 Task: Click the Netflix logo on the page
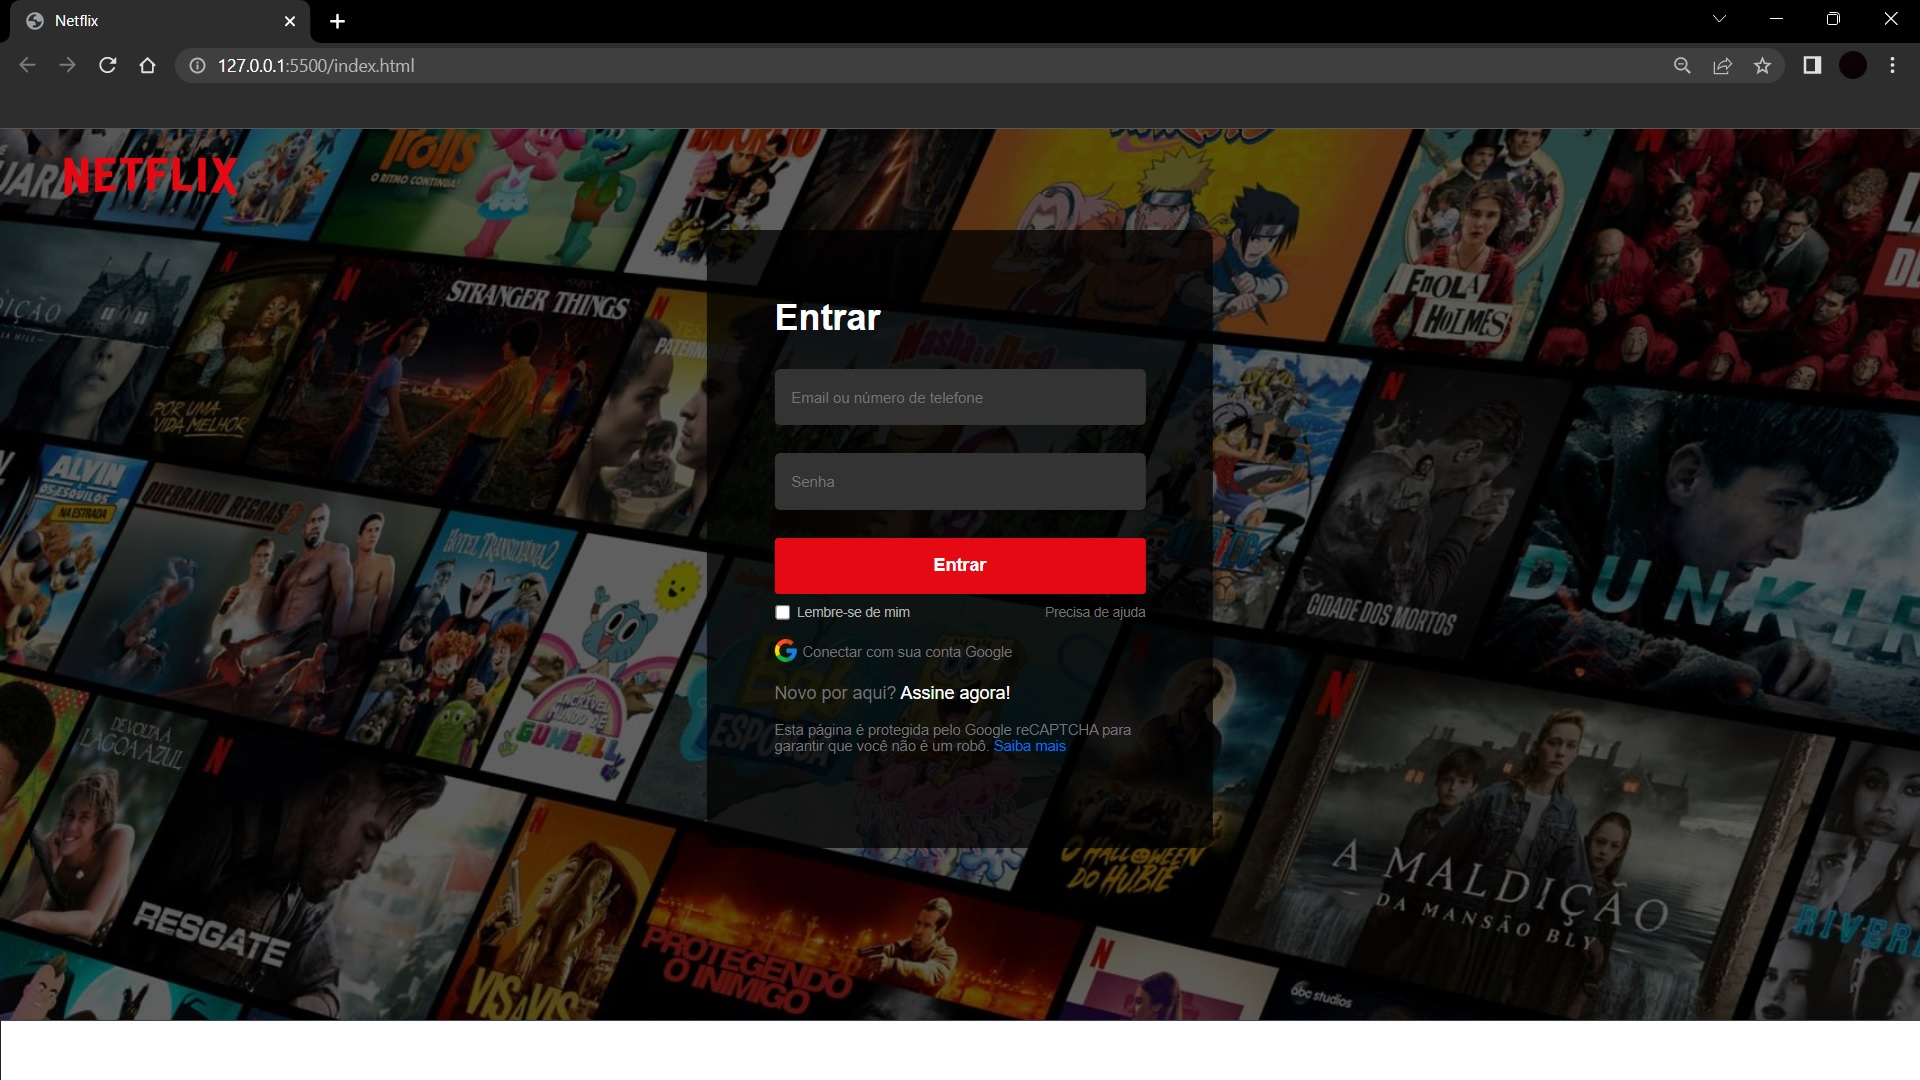point(150,177)
